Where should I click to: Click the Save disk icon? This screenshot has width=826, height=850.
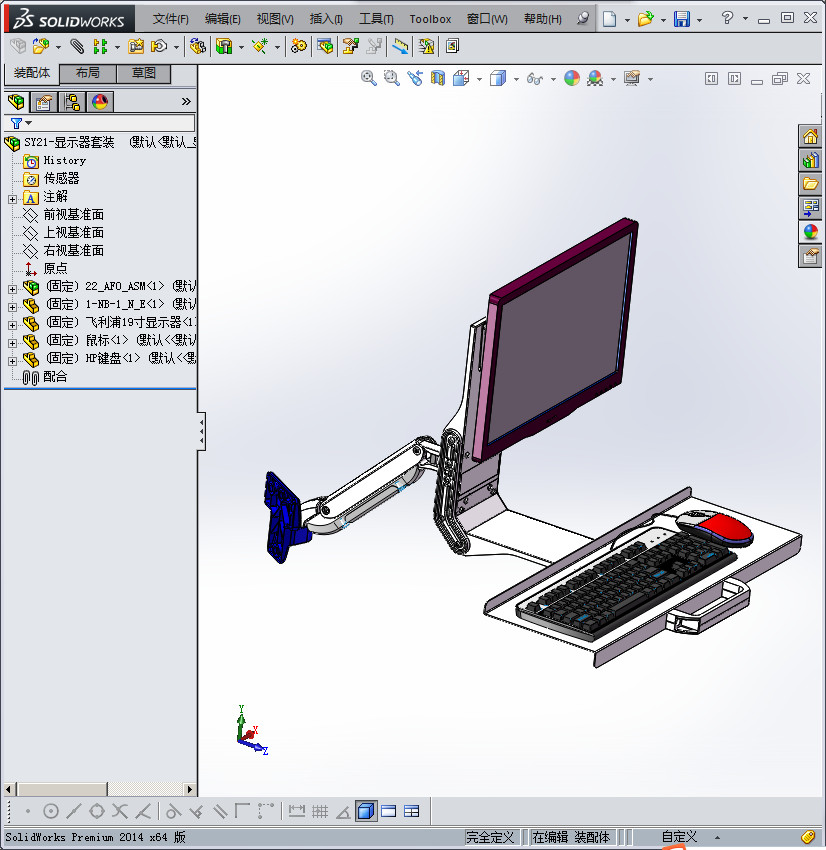(x=681, y=20)
